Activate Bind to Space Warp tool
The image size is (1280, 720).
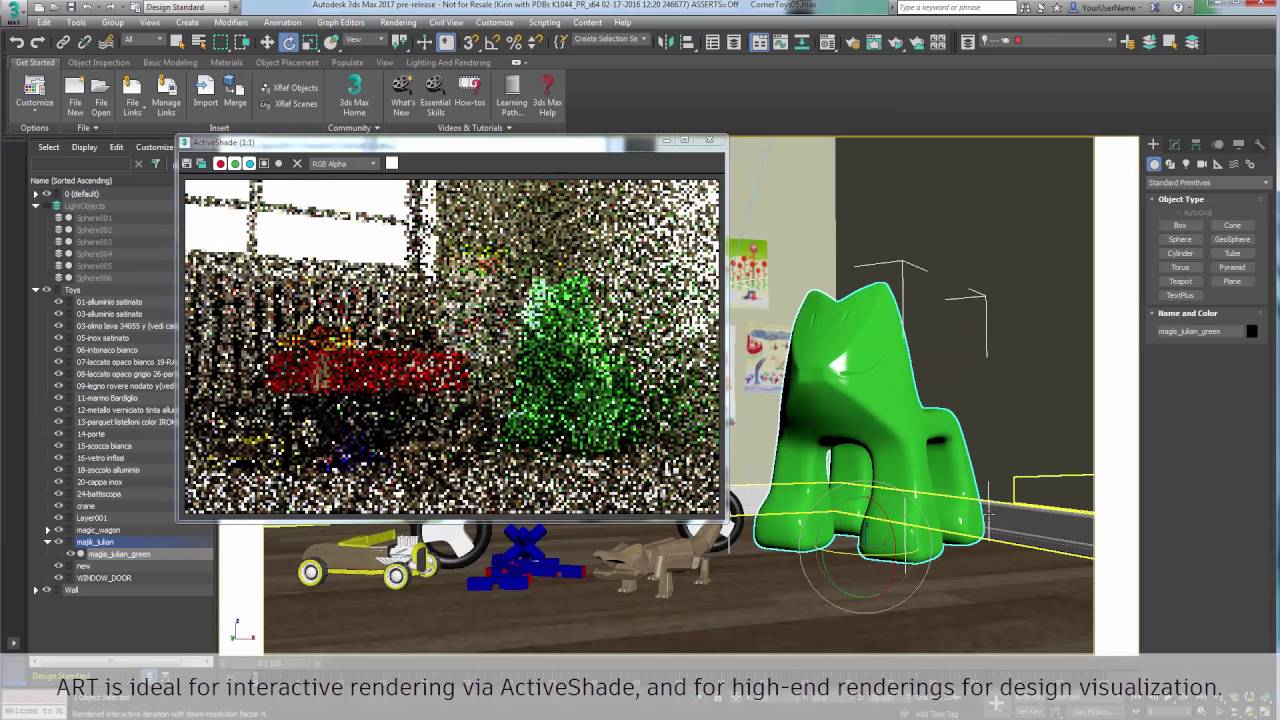(107, 42)
